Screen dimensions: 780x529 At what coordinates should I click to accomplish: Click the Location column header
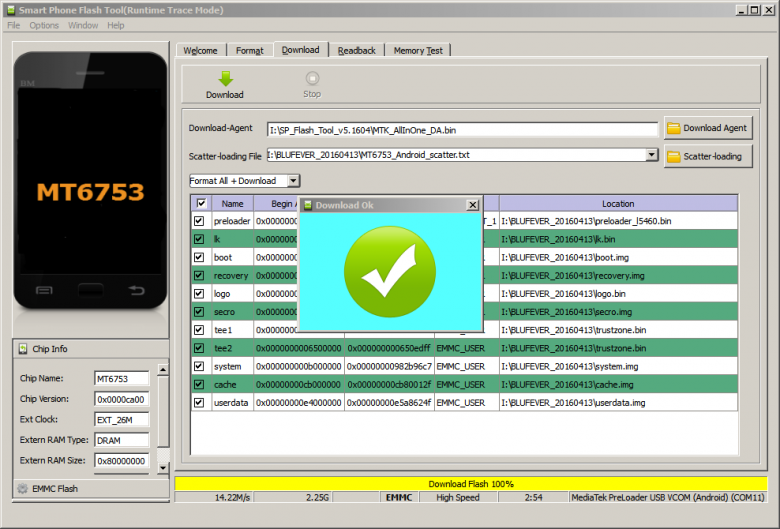[x=618, y=204]
